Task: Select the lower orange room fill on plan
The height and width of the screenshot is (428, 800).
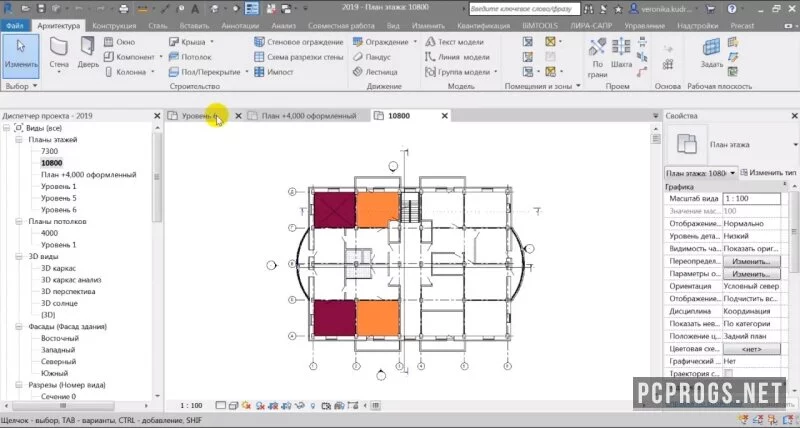Action: coord(378,318)
